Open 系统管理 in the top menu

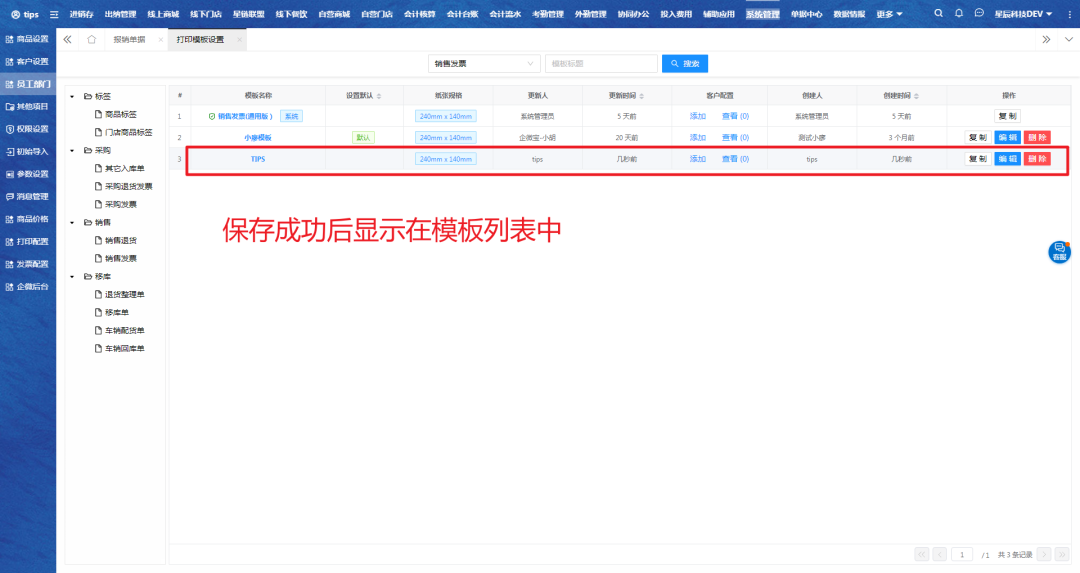point(762,14)
